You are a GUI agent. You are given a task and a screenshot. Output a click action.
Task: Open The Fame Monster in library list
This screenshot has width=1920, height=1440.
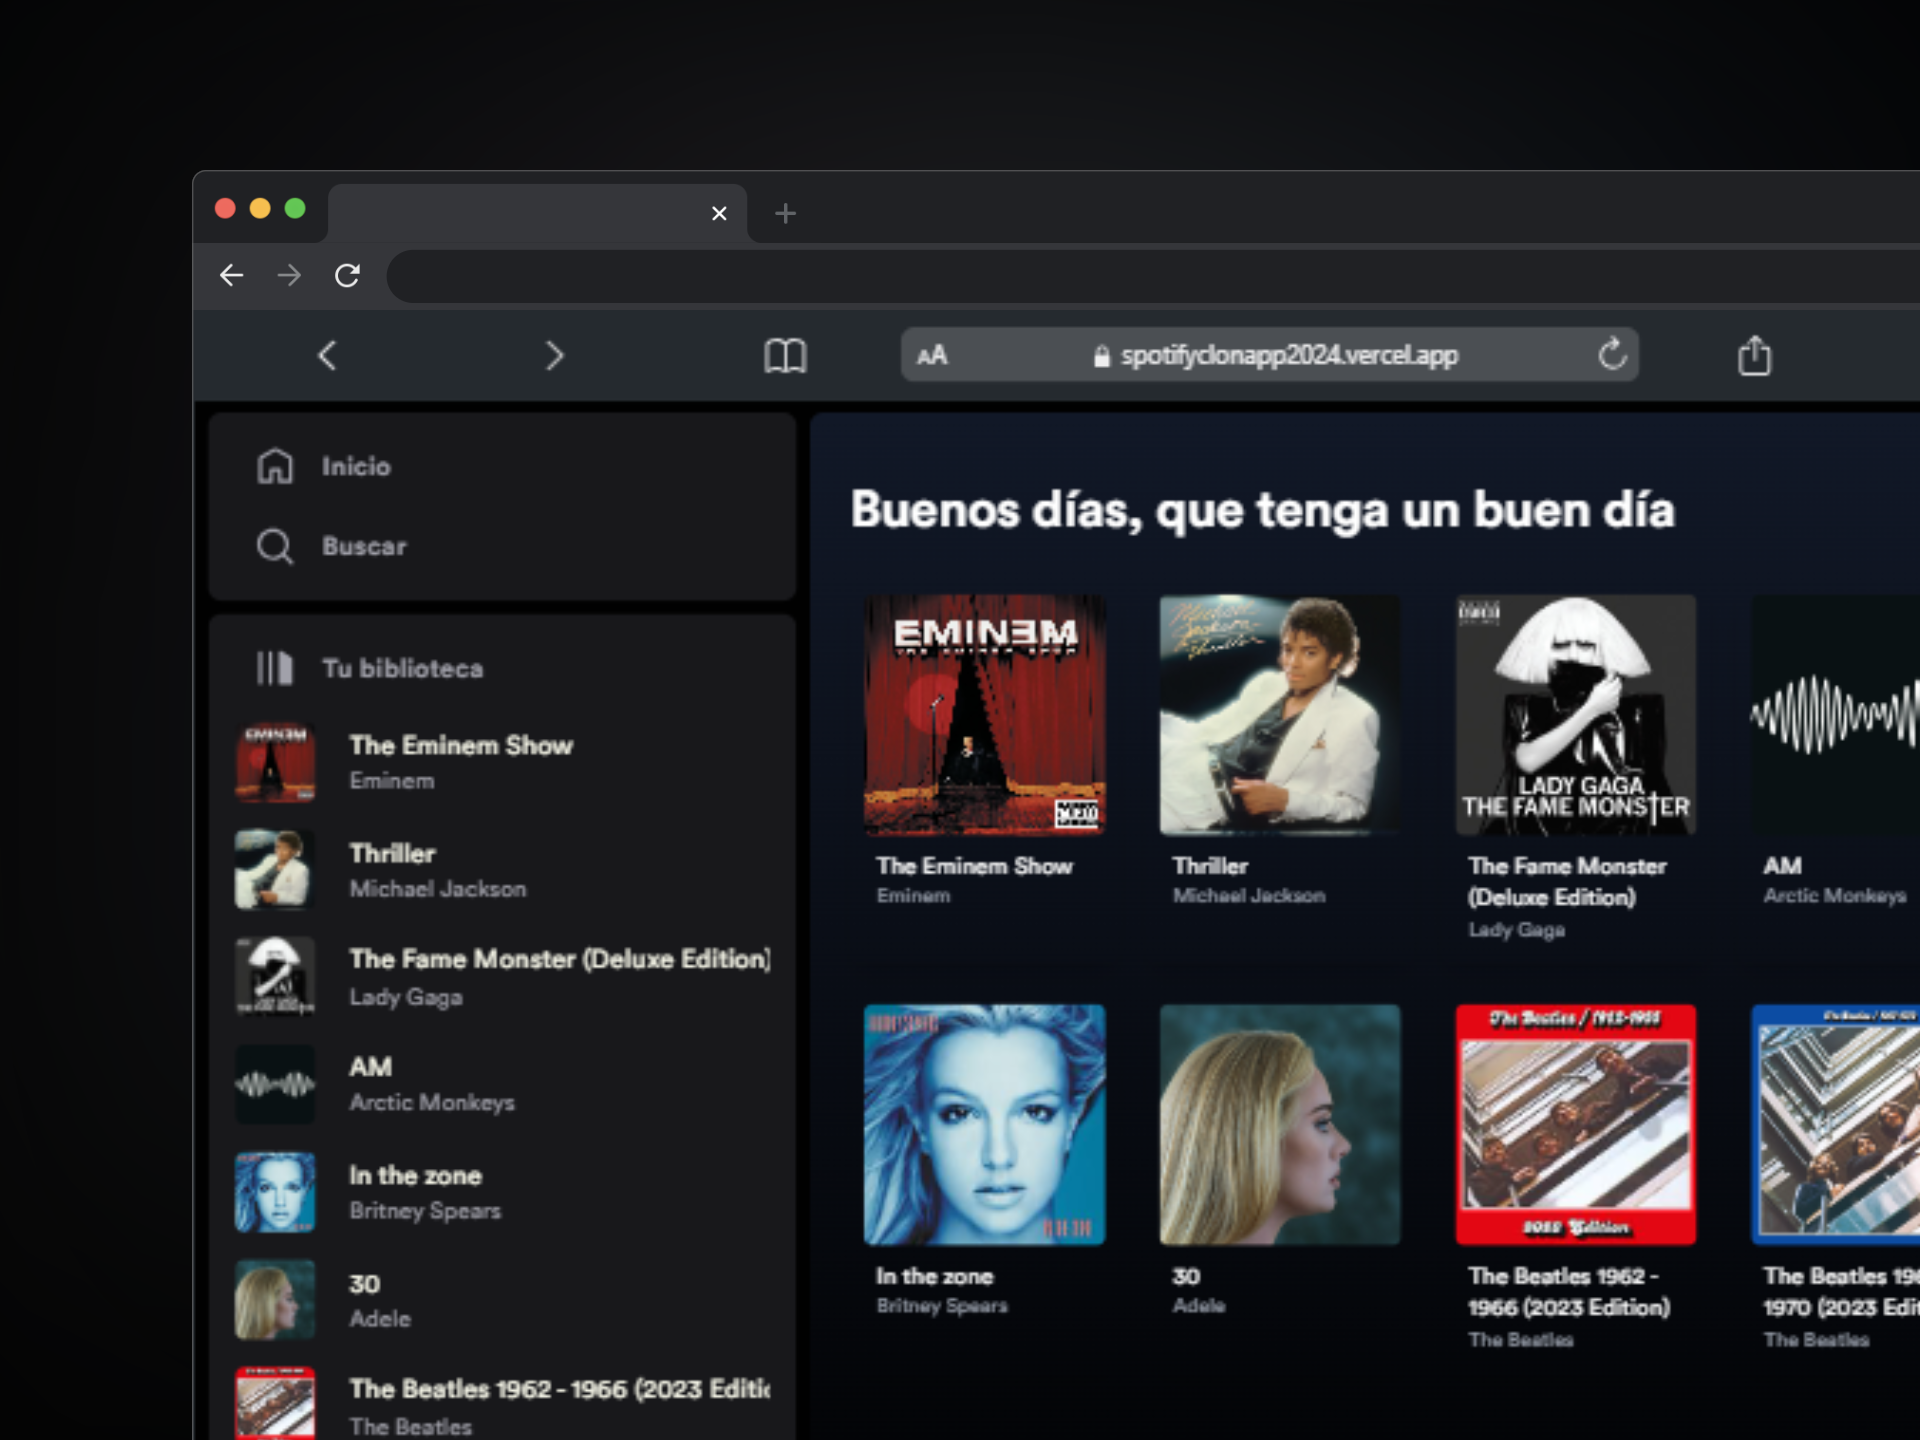point(502,976)
